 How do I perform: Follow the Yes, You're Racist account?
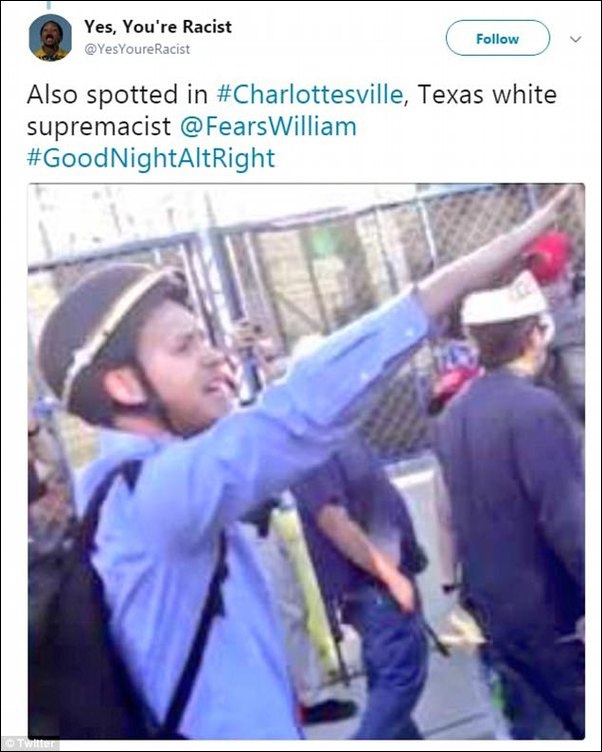pos(497,38)
